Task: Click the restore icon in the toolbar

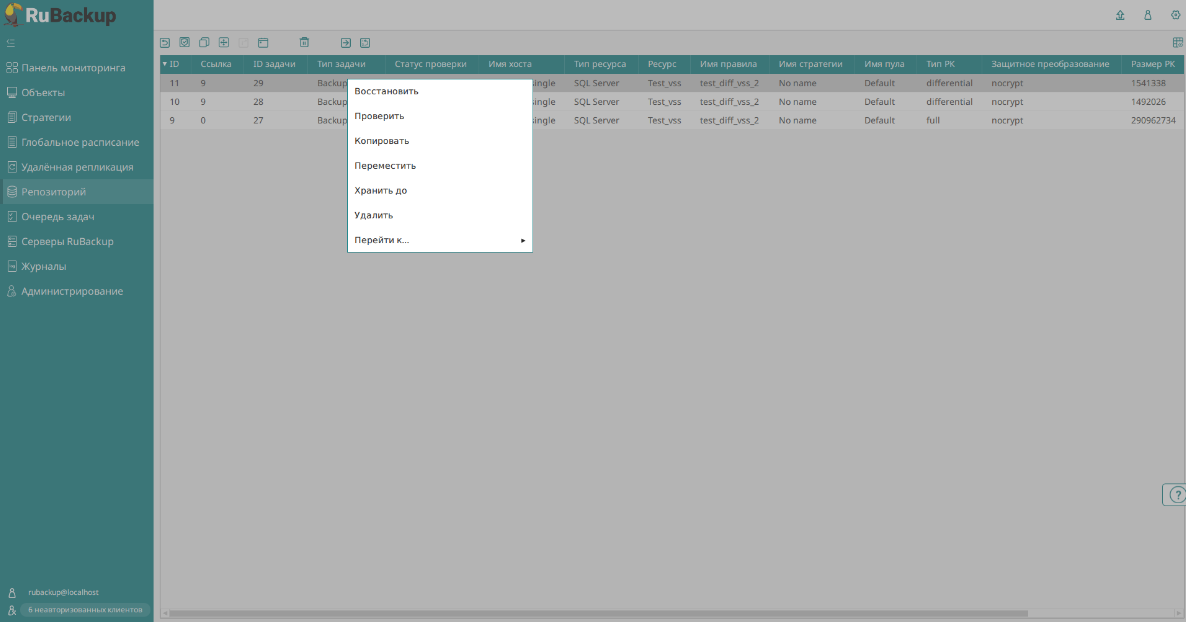Action: (x=165, y=43)
